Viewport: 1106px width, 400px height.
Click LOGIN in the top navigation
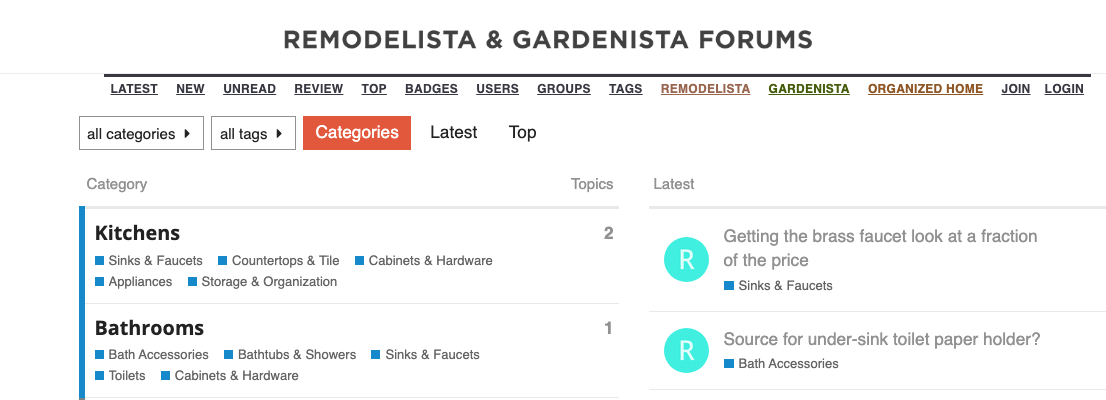click(x=1064, y=89)
